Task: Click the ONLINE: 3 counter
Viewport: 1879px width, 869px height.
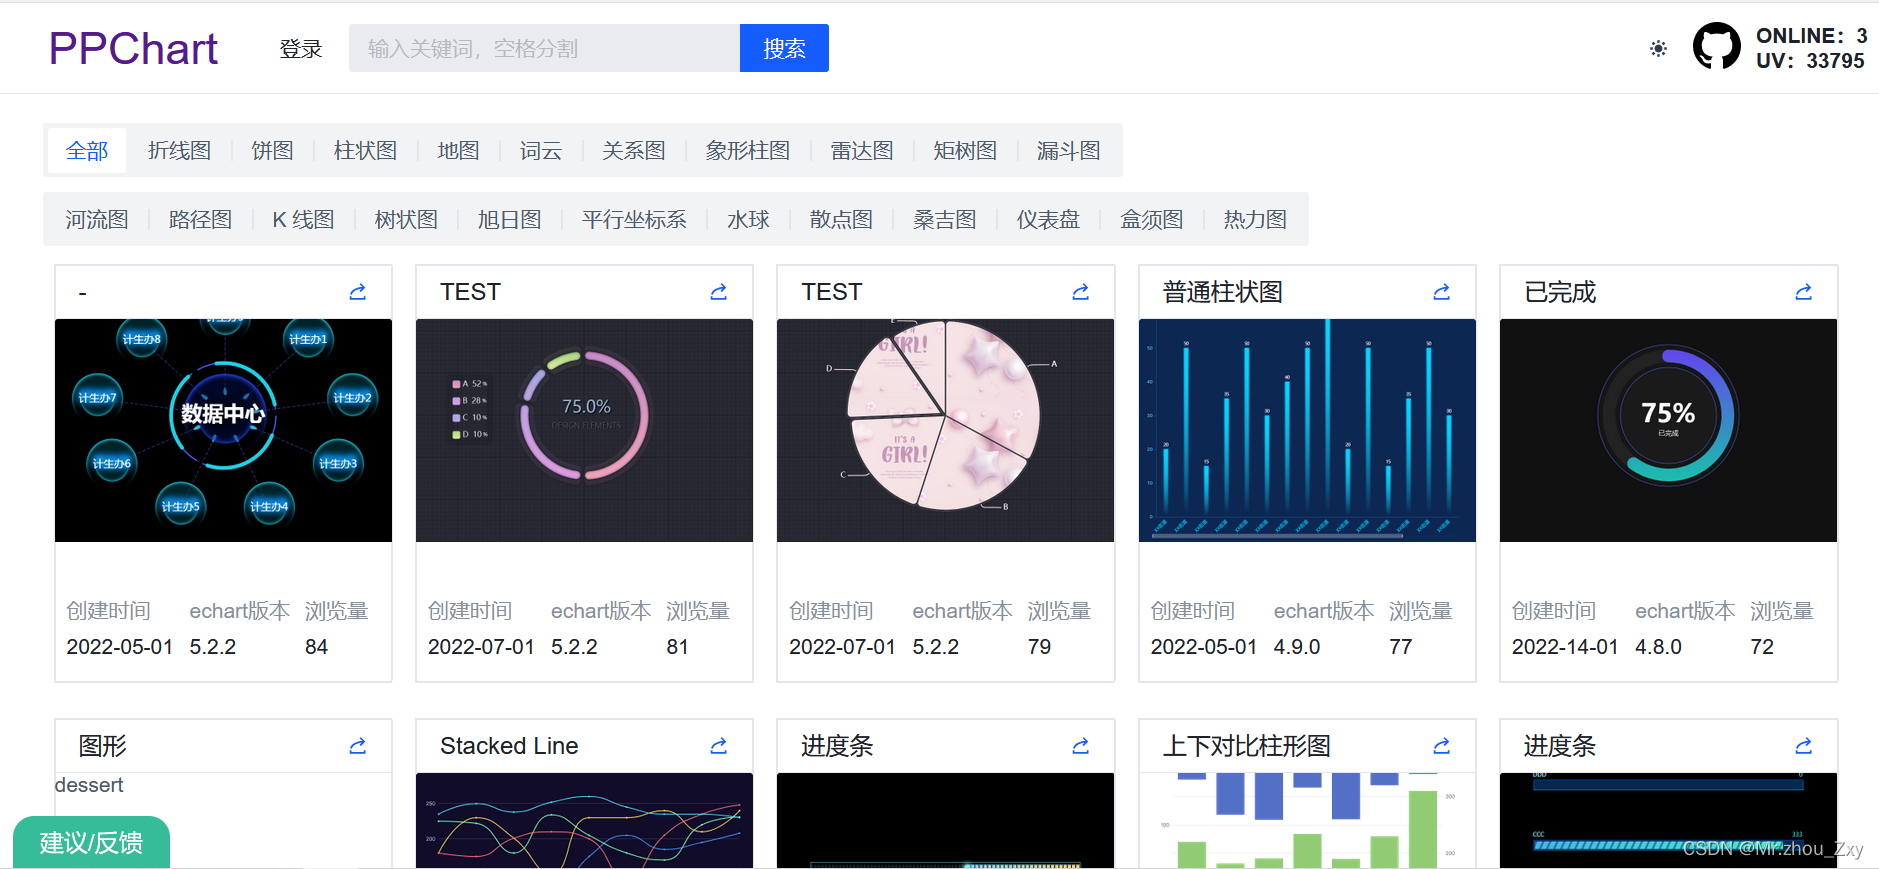Action: coord(1811,36)
